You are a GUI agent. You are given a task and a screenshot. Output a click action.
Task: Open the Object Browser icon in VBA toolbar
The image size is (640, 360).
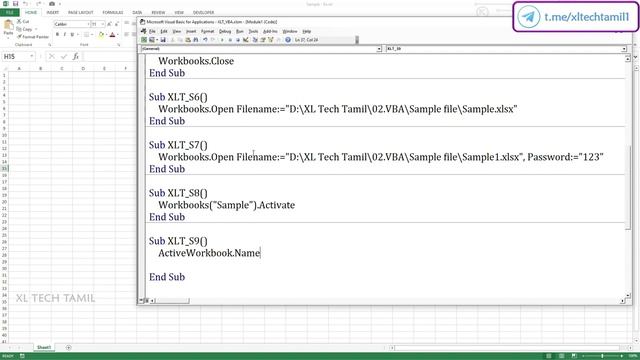pos(271,40)
